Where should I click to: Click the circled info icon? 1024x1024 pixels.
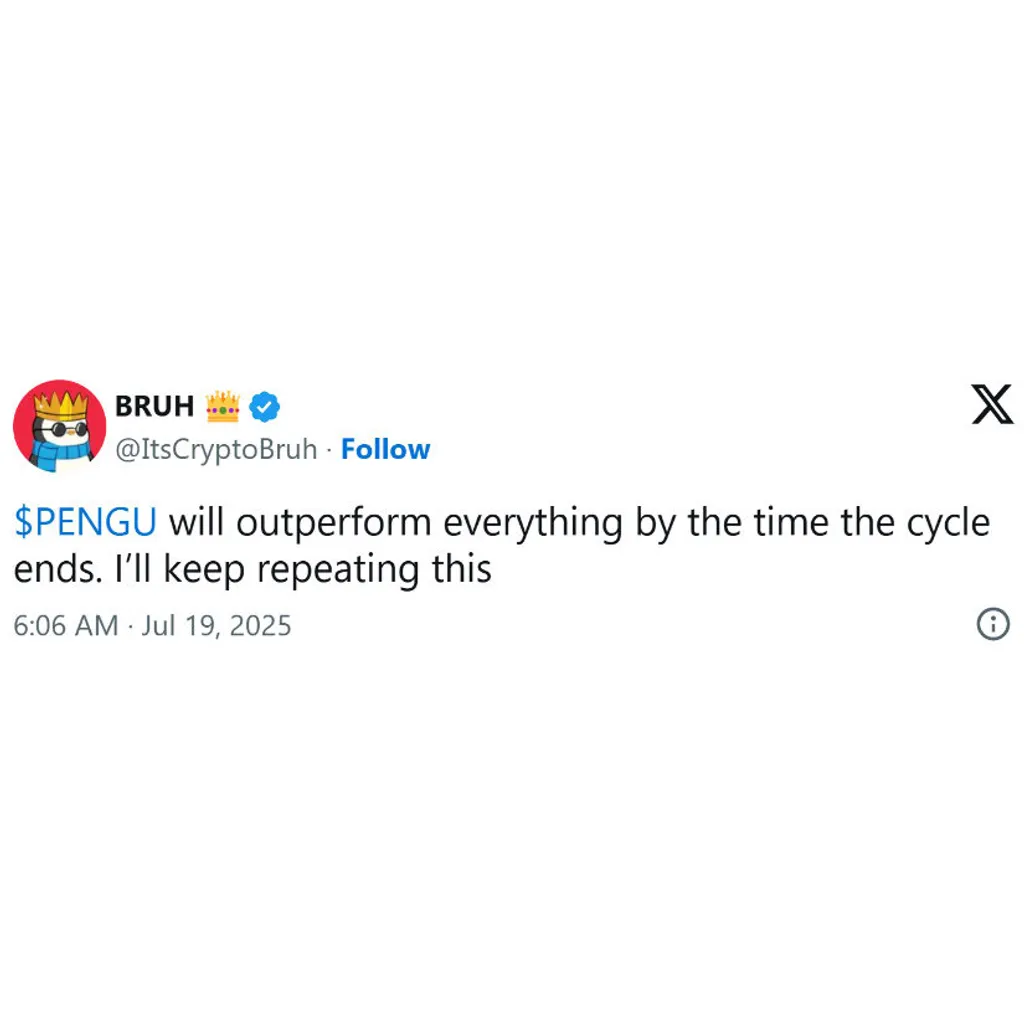click(993, 624)
